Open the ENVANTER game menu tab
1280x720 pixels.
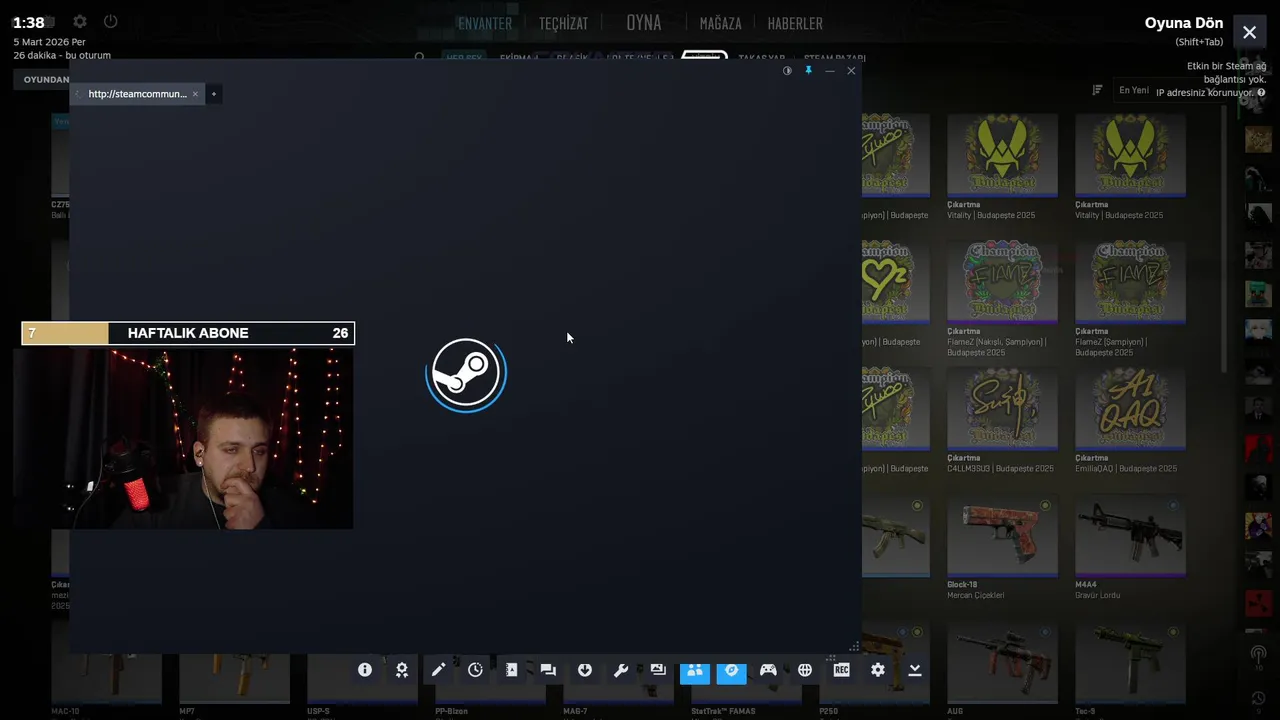pos(485,23)
